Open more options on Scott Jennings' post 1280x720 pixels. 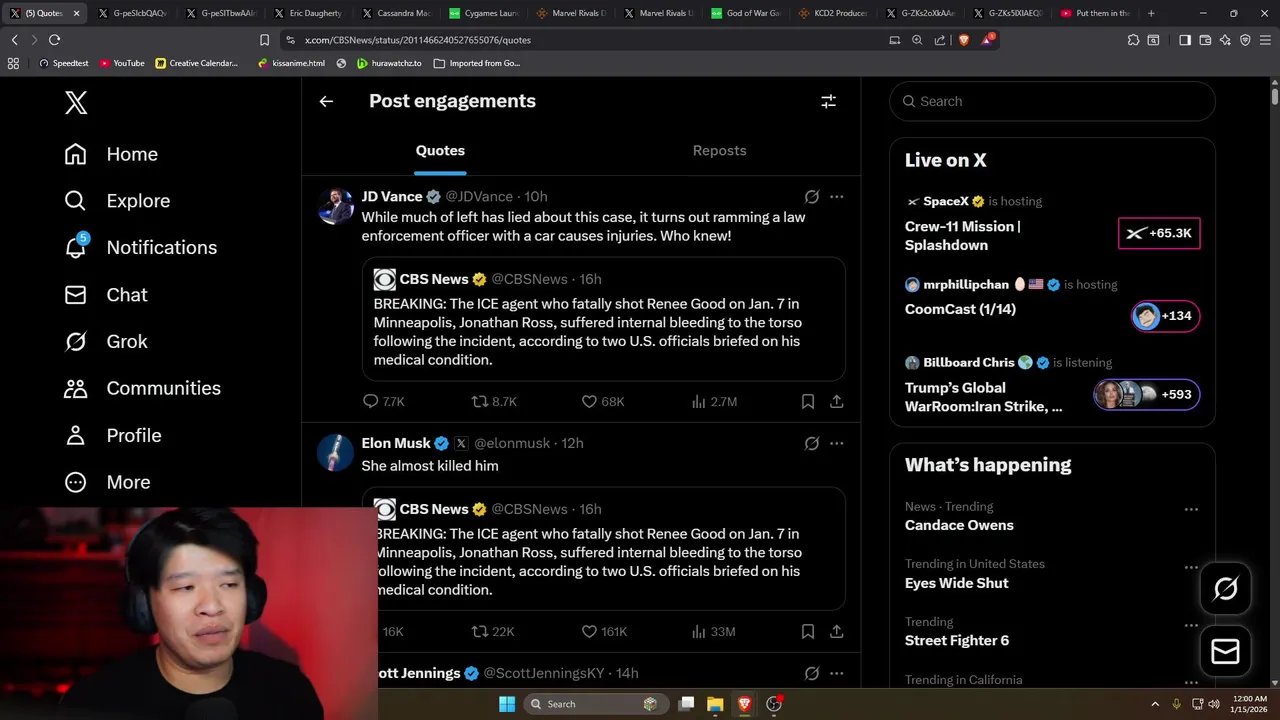click(x=836, y=673)
